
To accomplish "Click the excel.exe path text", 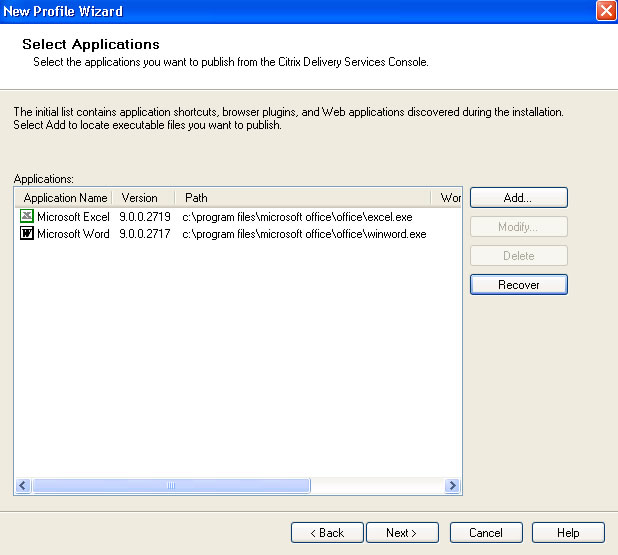I will point(297,217).
